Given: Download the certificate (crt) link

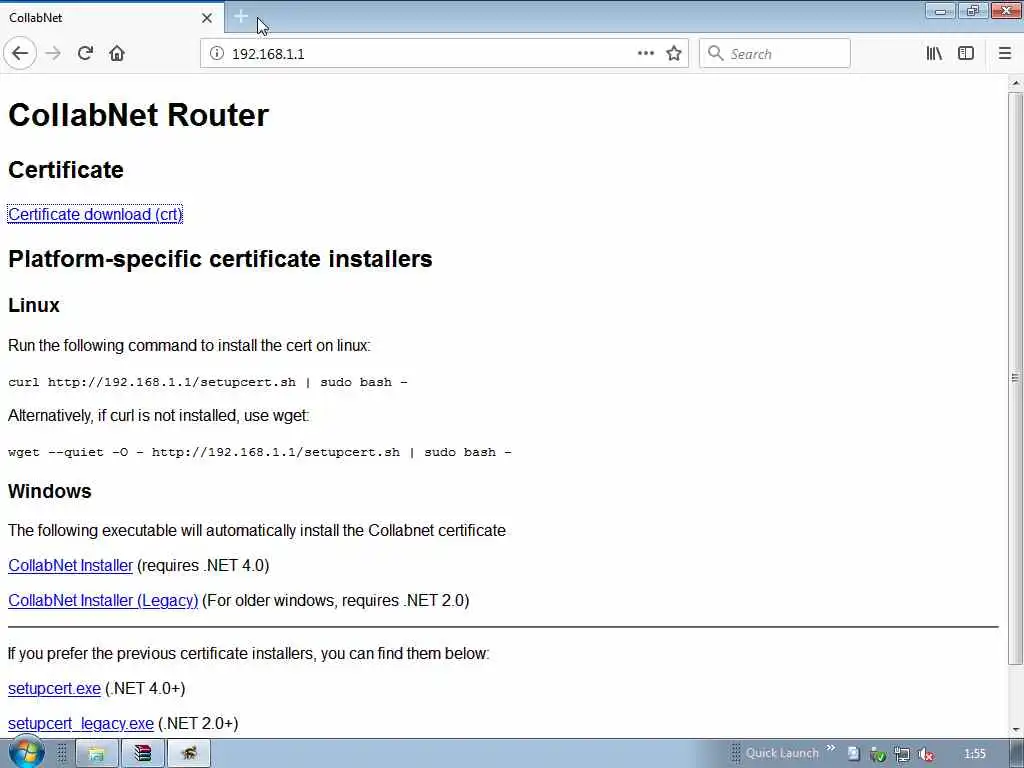Looking at the screenshot, I should tap(95, 214).
